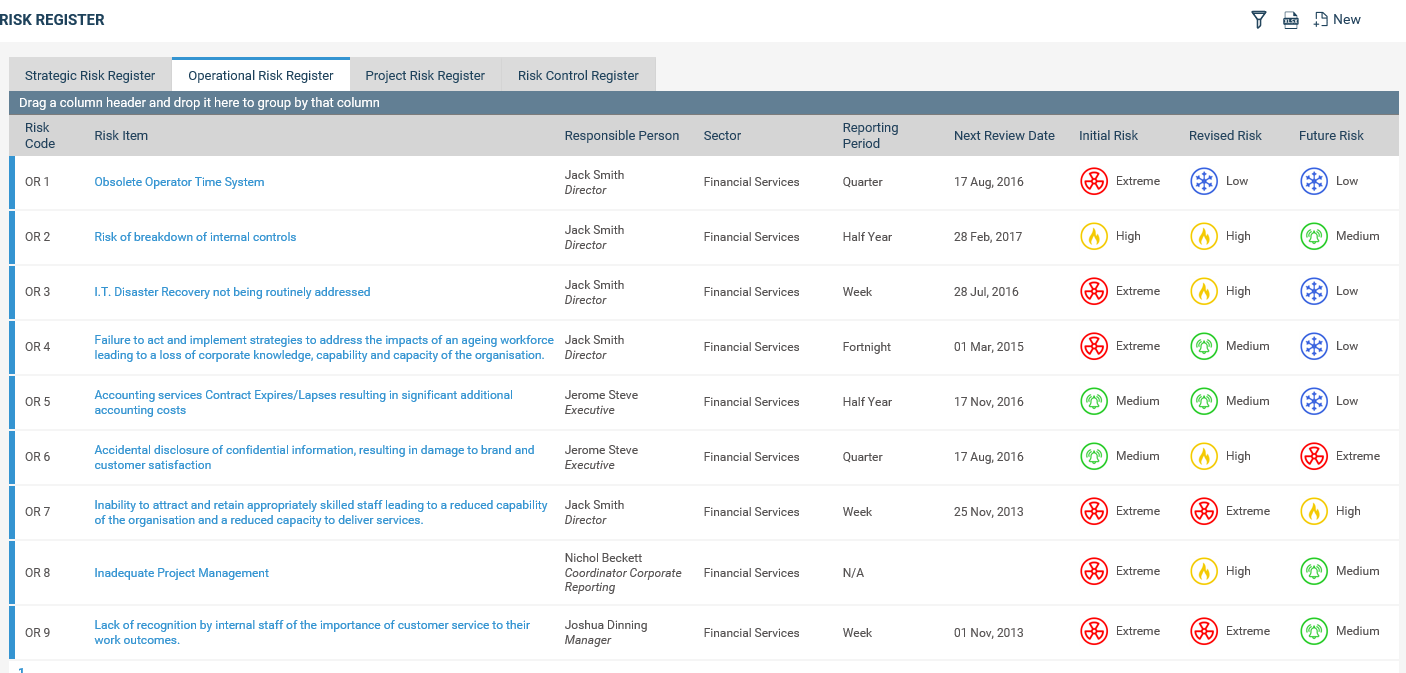Click the Extreme revised risk icon for OR 9
This screenshot has height=673, width=1406.
tap(1204, 631)
